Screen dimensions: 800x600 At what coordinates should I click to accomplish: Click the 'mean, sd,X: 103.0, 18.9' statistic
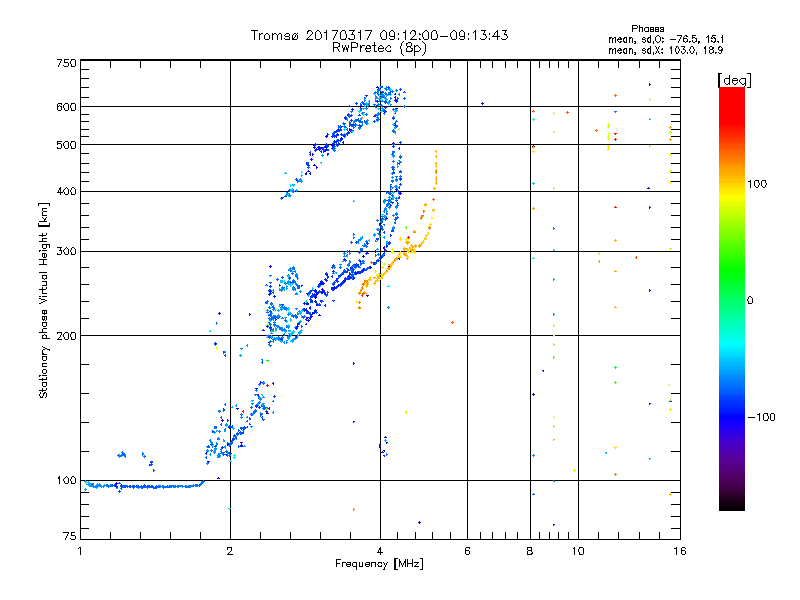click(x=666, y=50)
